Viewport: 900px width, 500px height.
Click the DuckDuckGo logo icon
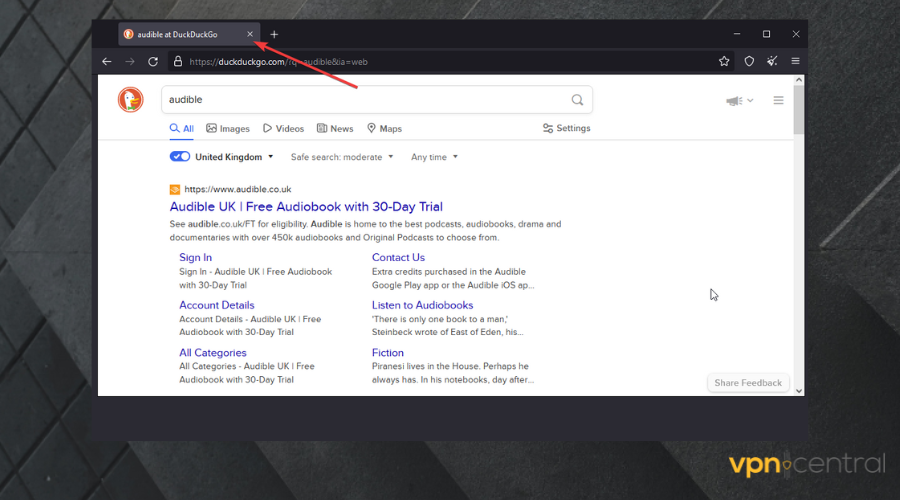click(130, 99)
